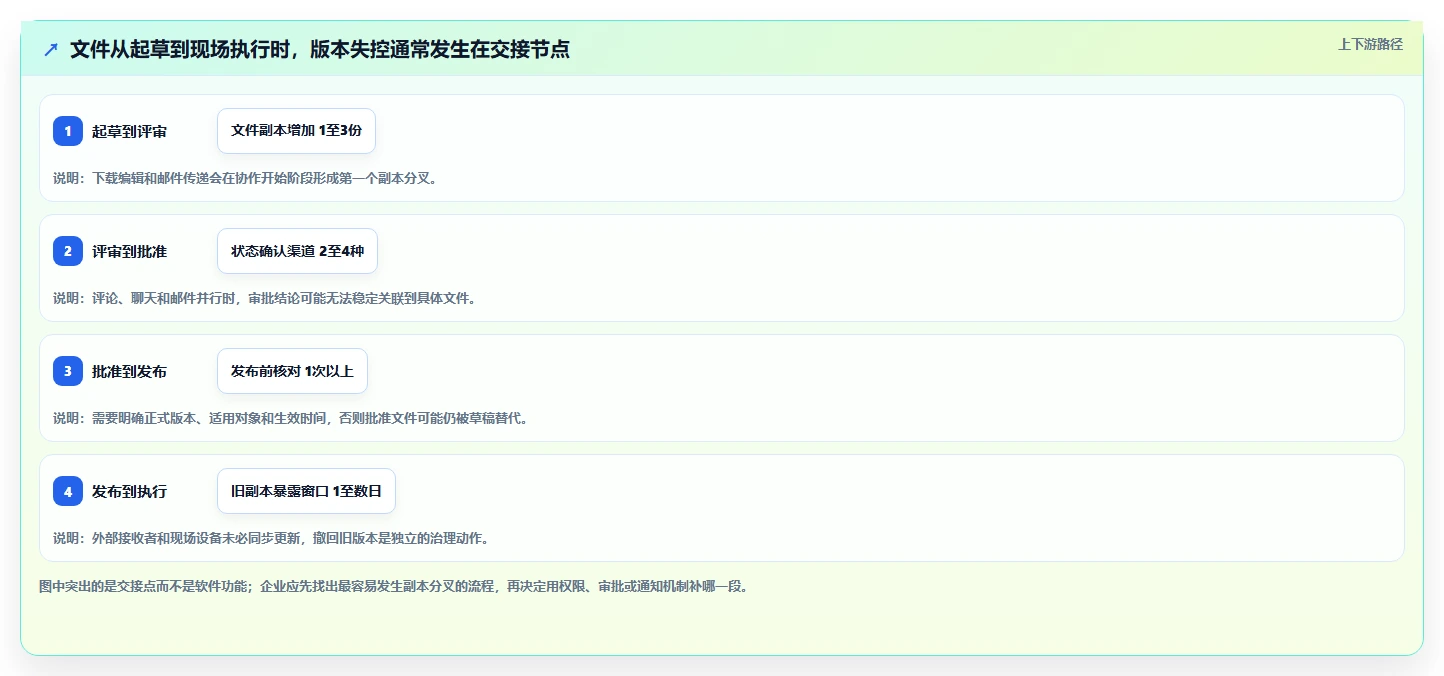Click the 发布前核对 1次以上 pill
Viewport: 1444px width, 676px height.
pyautogui.click(x=292, y=371)
